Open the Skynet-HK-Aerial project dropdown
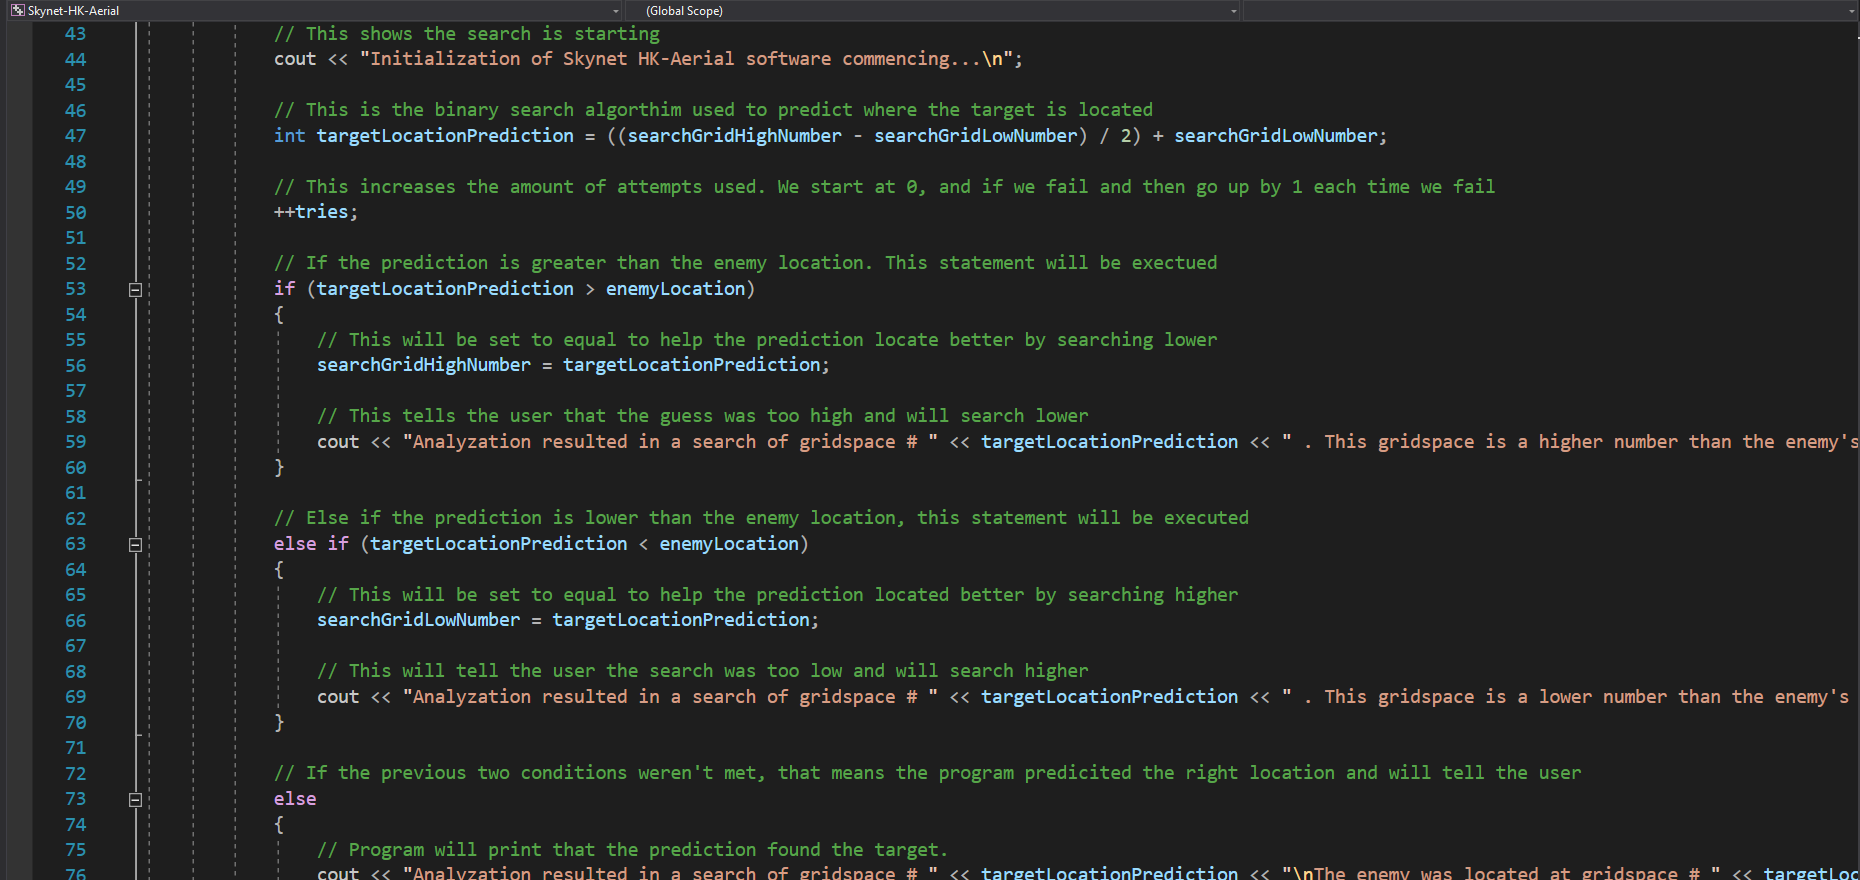The height and width of the screenshot is (880, 1860). [x=615, y=11]
